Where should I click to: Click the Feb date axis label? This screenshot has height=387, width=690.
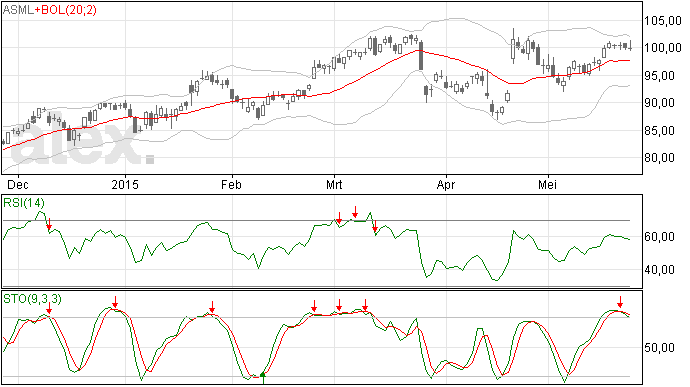[x=231, y=184]
